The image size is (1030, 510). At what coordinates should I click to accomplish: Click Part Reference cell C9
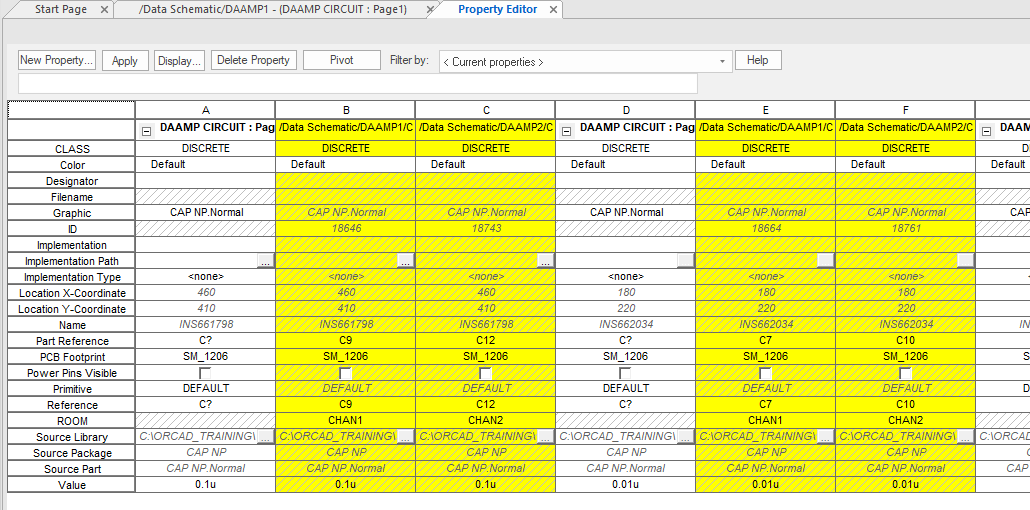pyautogui.click(x=345, y=340)
